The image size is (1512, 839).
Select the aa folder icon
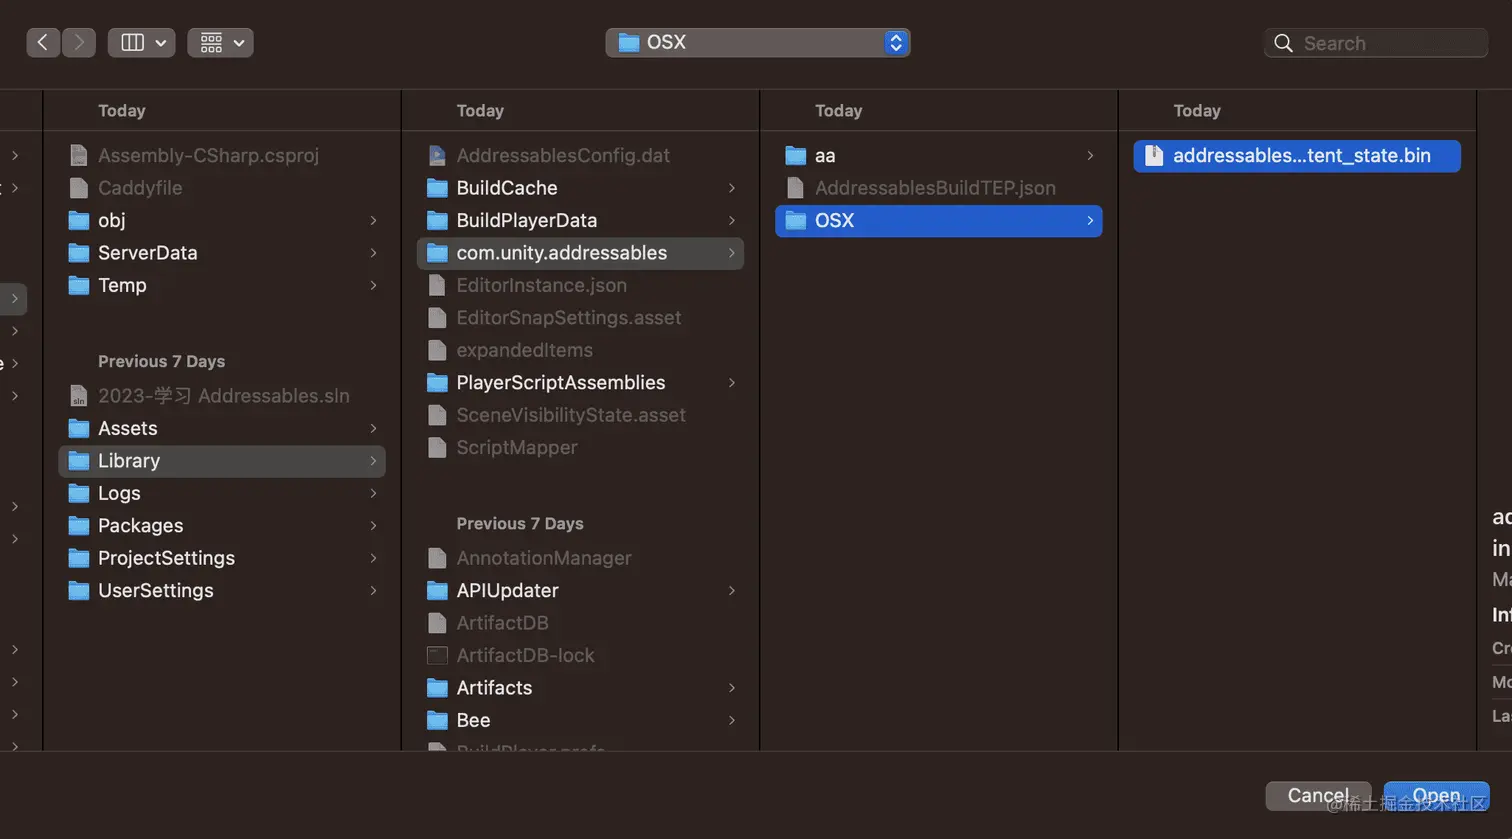coord(796,156)
